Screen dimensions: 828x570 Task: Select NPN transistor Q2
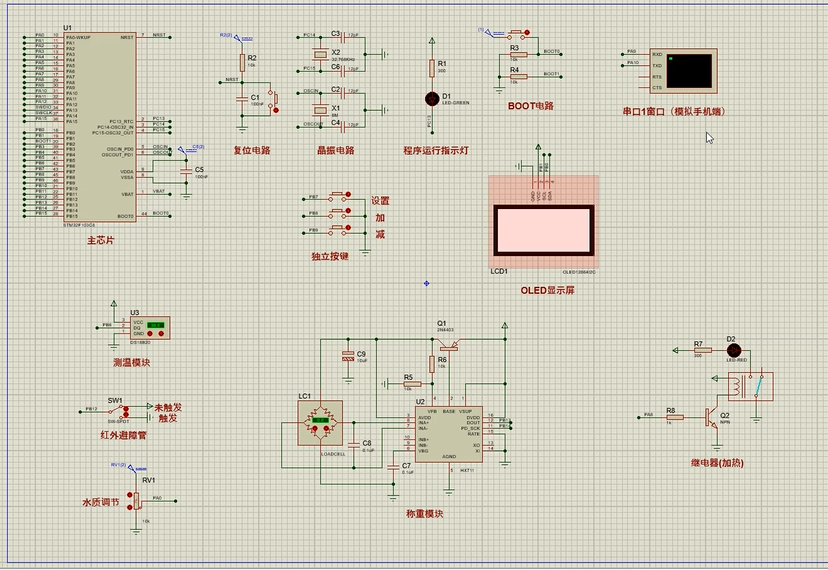pos(712,417)
